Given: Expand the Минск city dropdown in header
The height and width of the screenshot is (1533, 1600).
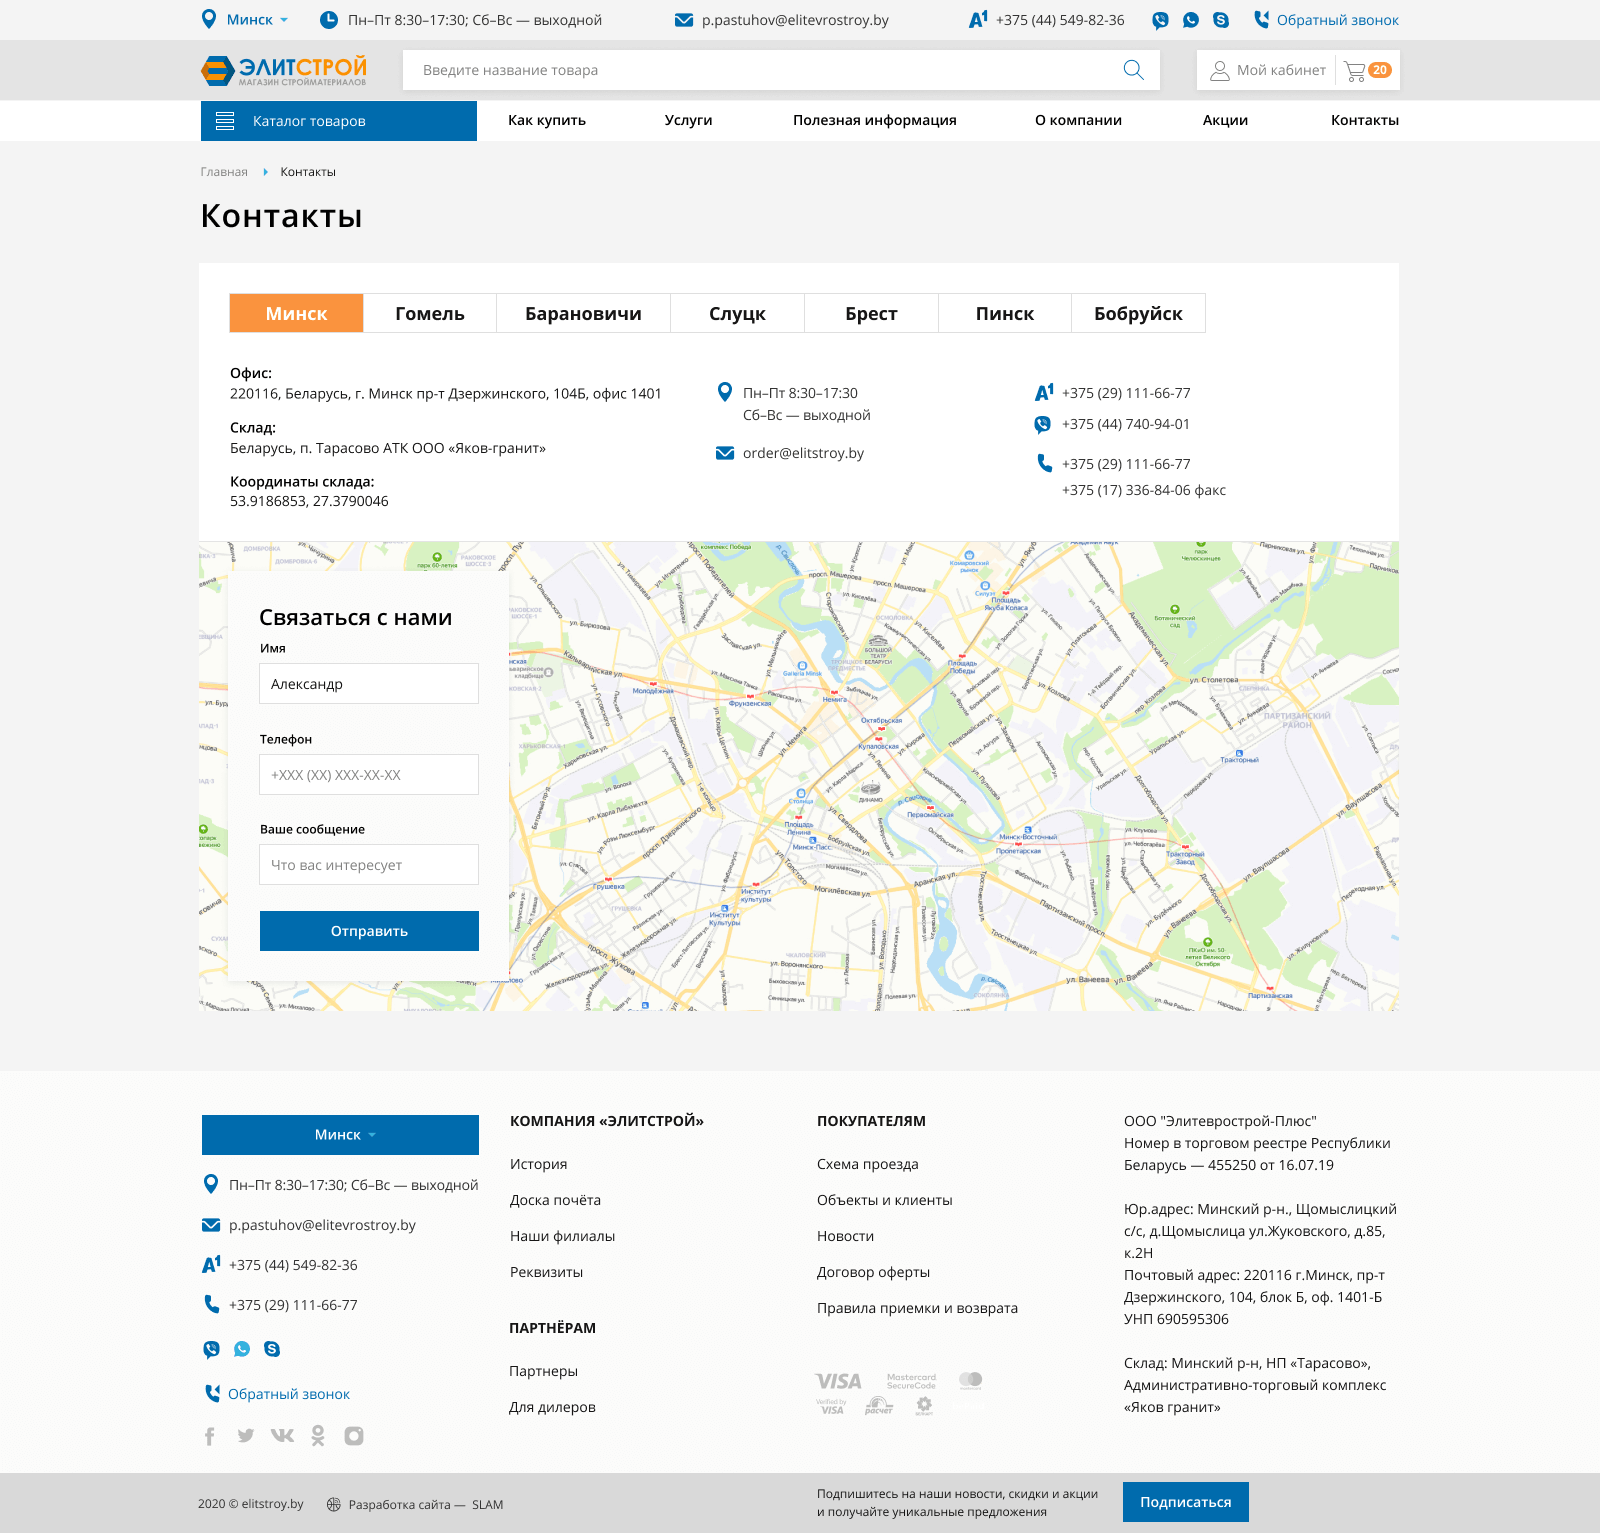Looking at the screenshot, I should 257,20.
